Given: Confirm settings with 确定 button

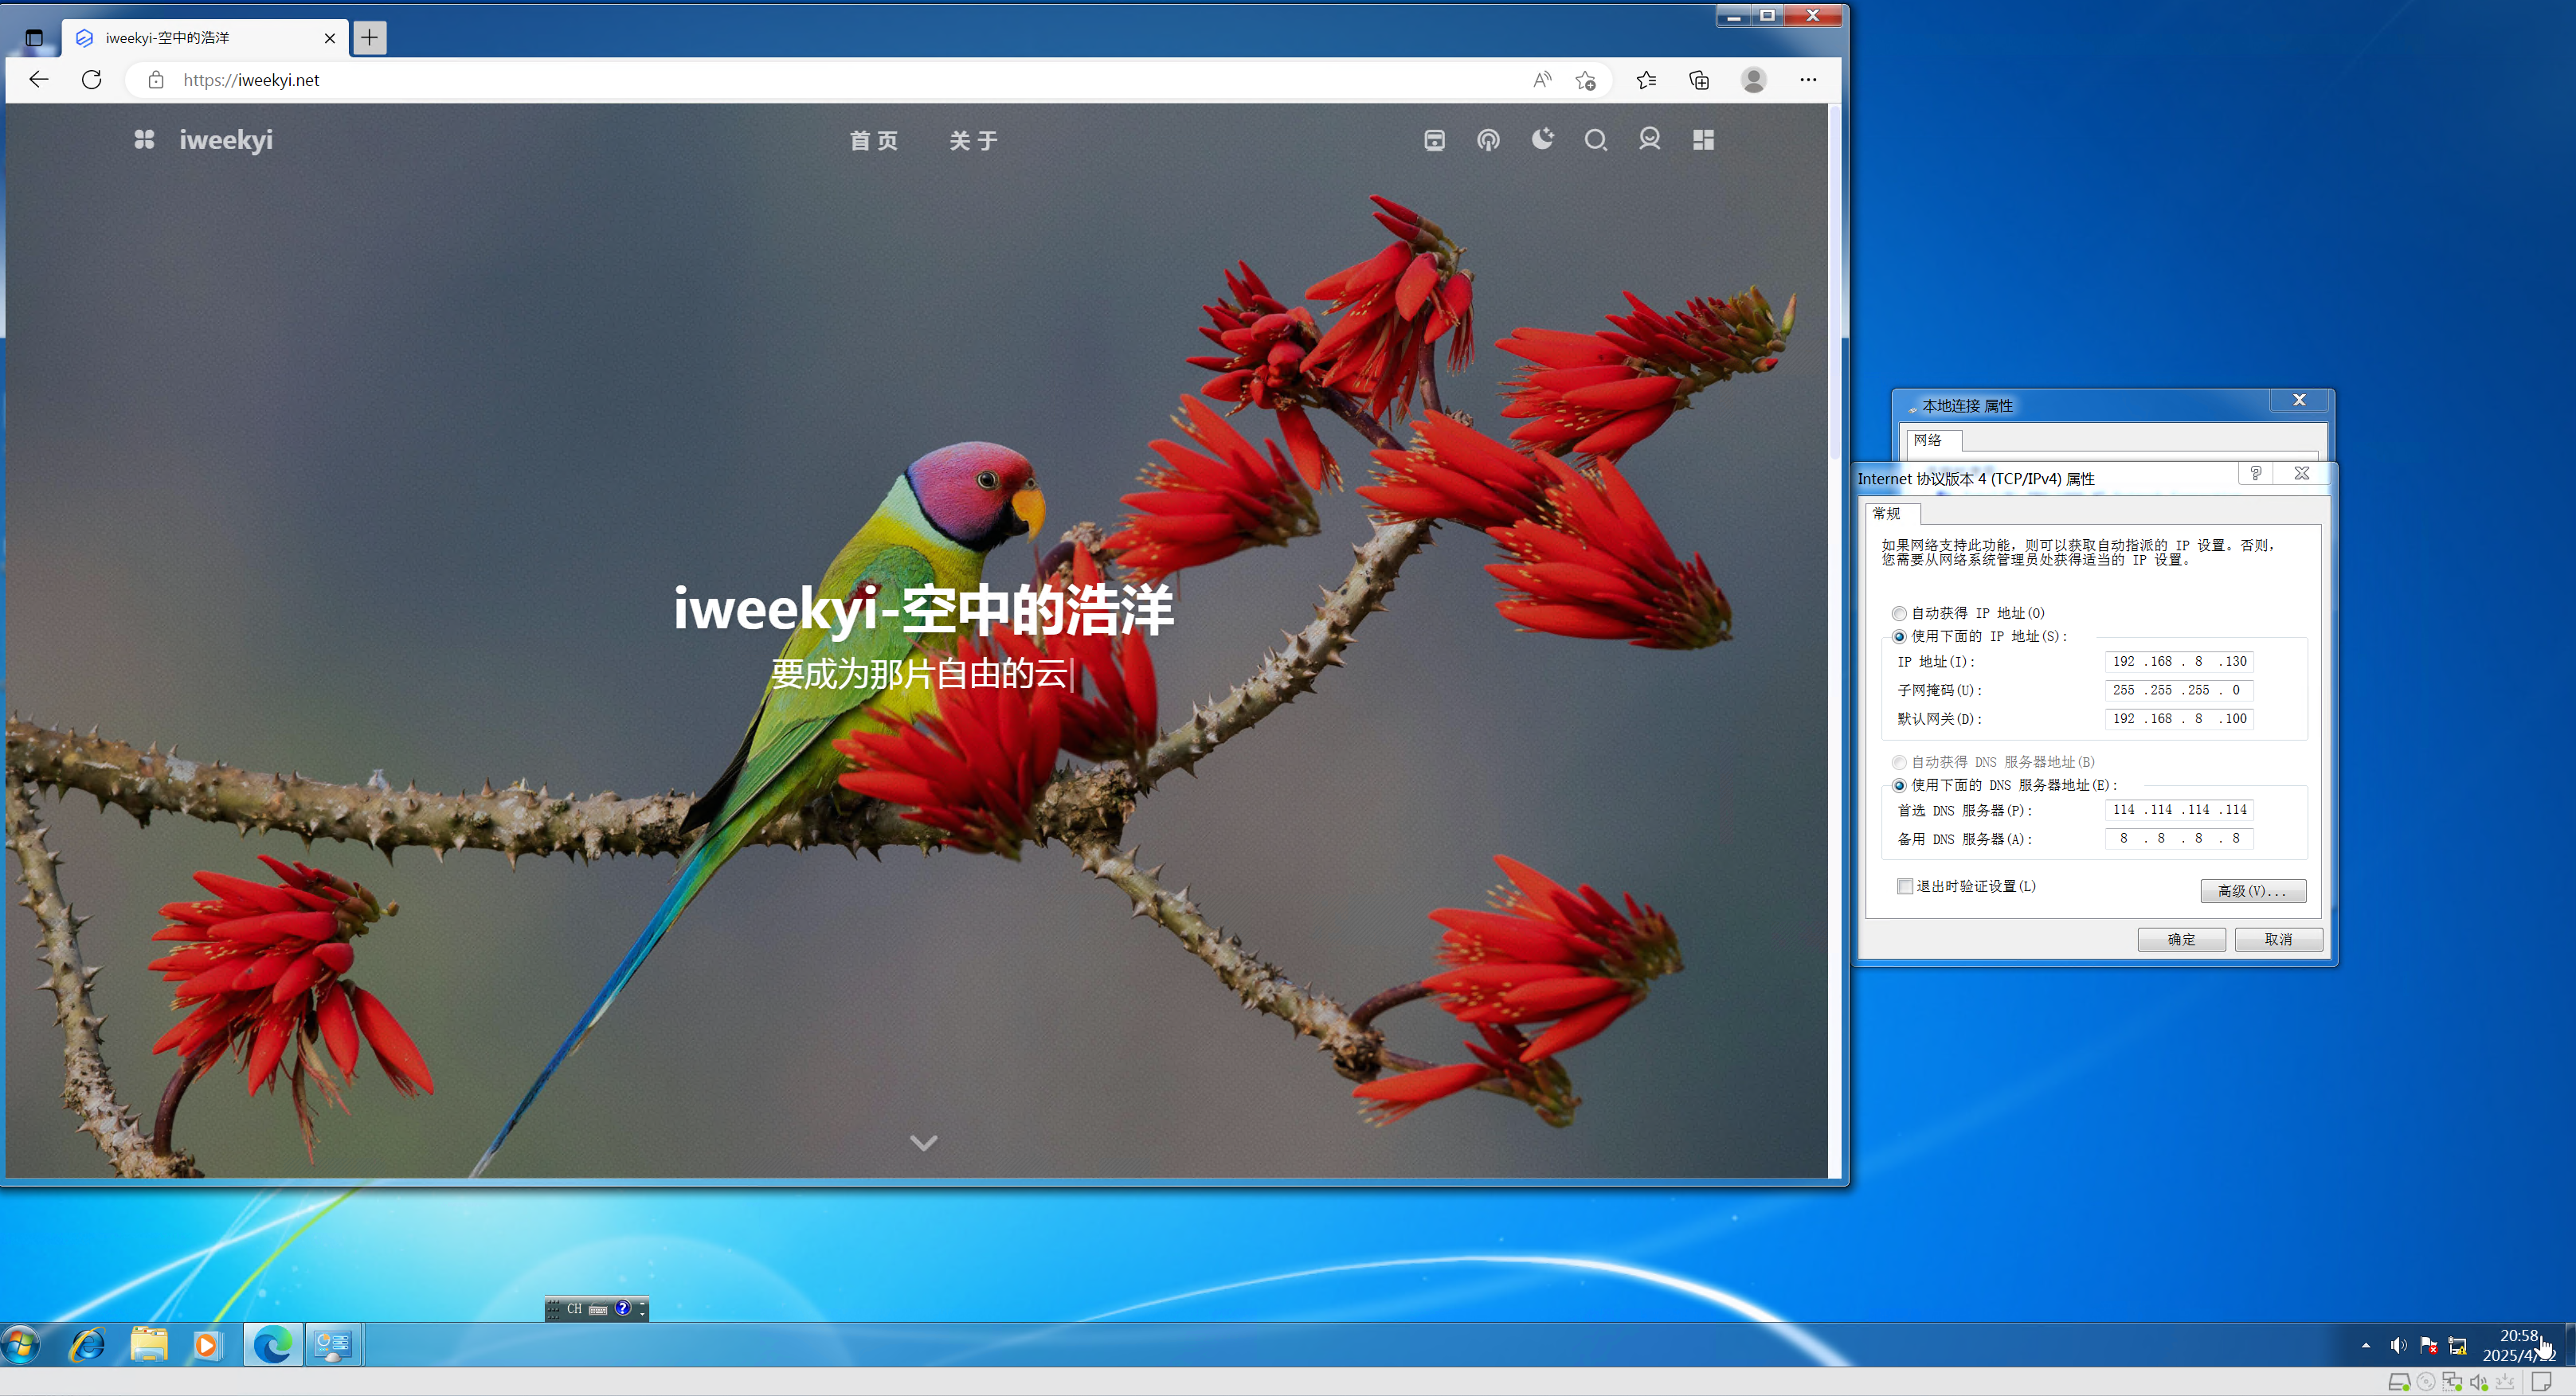Looking at the screenshot, I should [x=2181, y=939].
